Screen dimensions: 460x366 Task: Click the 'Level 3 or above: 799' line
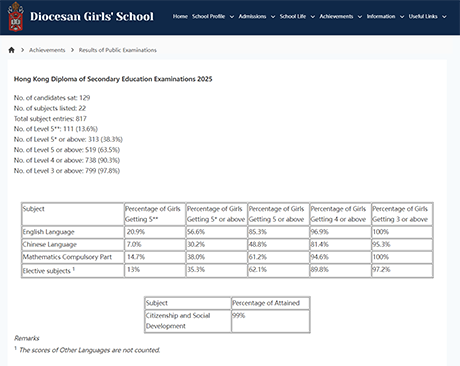tap(67, 171)
